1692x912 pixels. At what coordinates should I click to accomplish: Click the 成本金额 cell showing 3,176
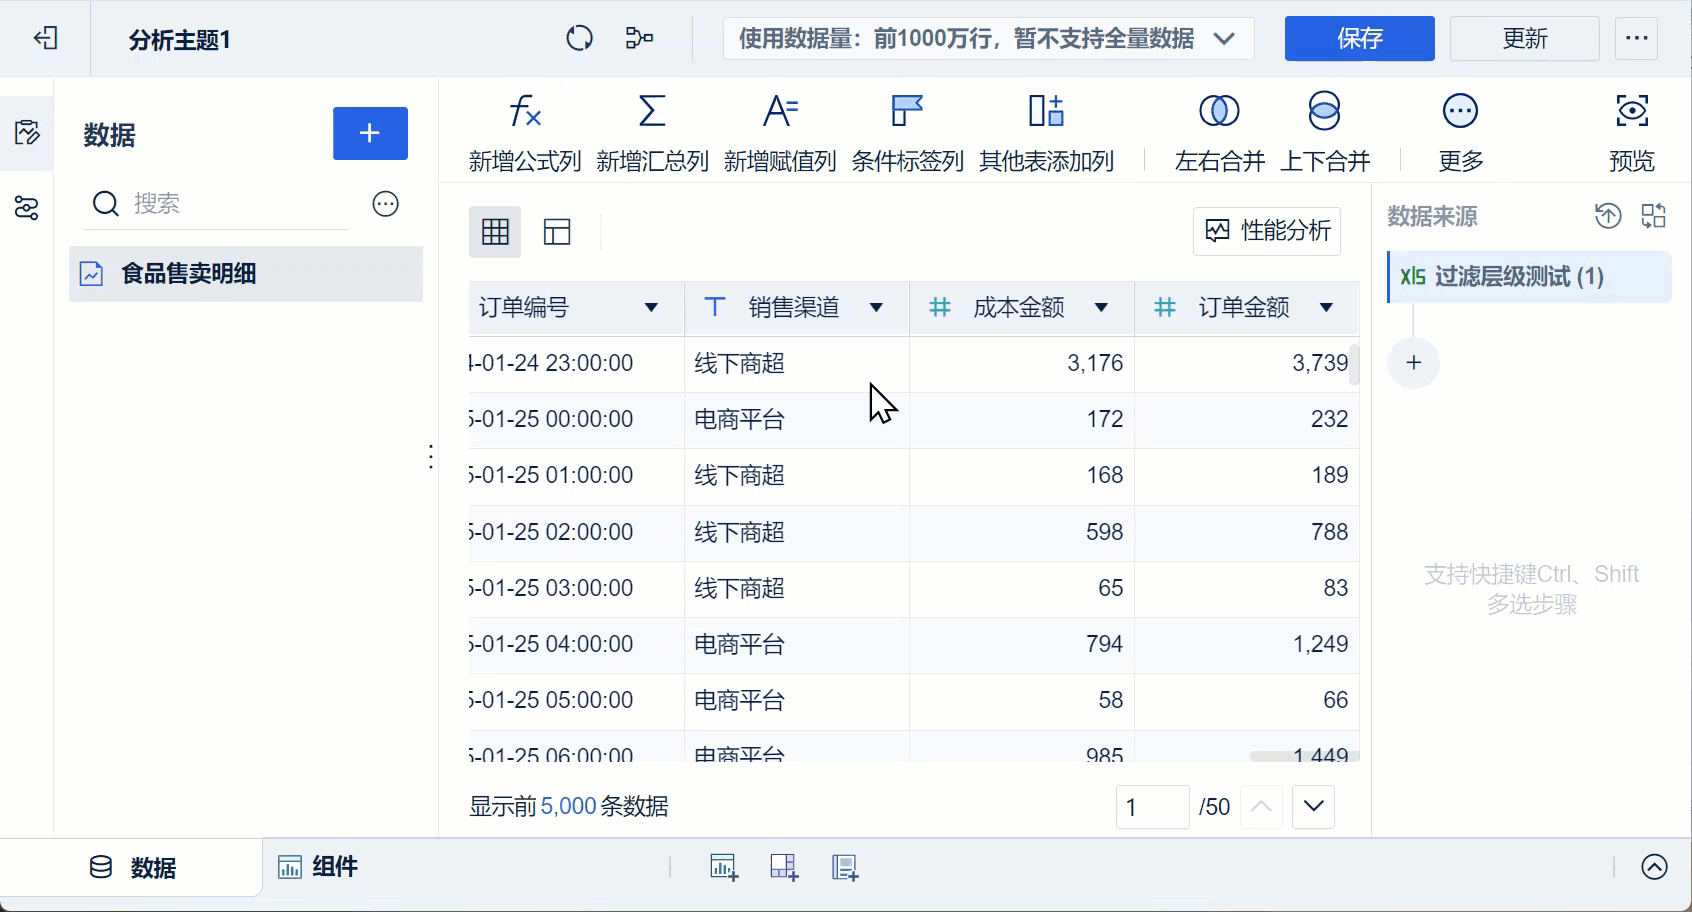1022,364
